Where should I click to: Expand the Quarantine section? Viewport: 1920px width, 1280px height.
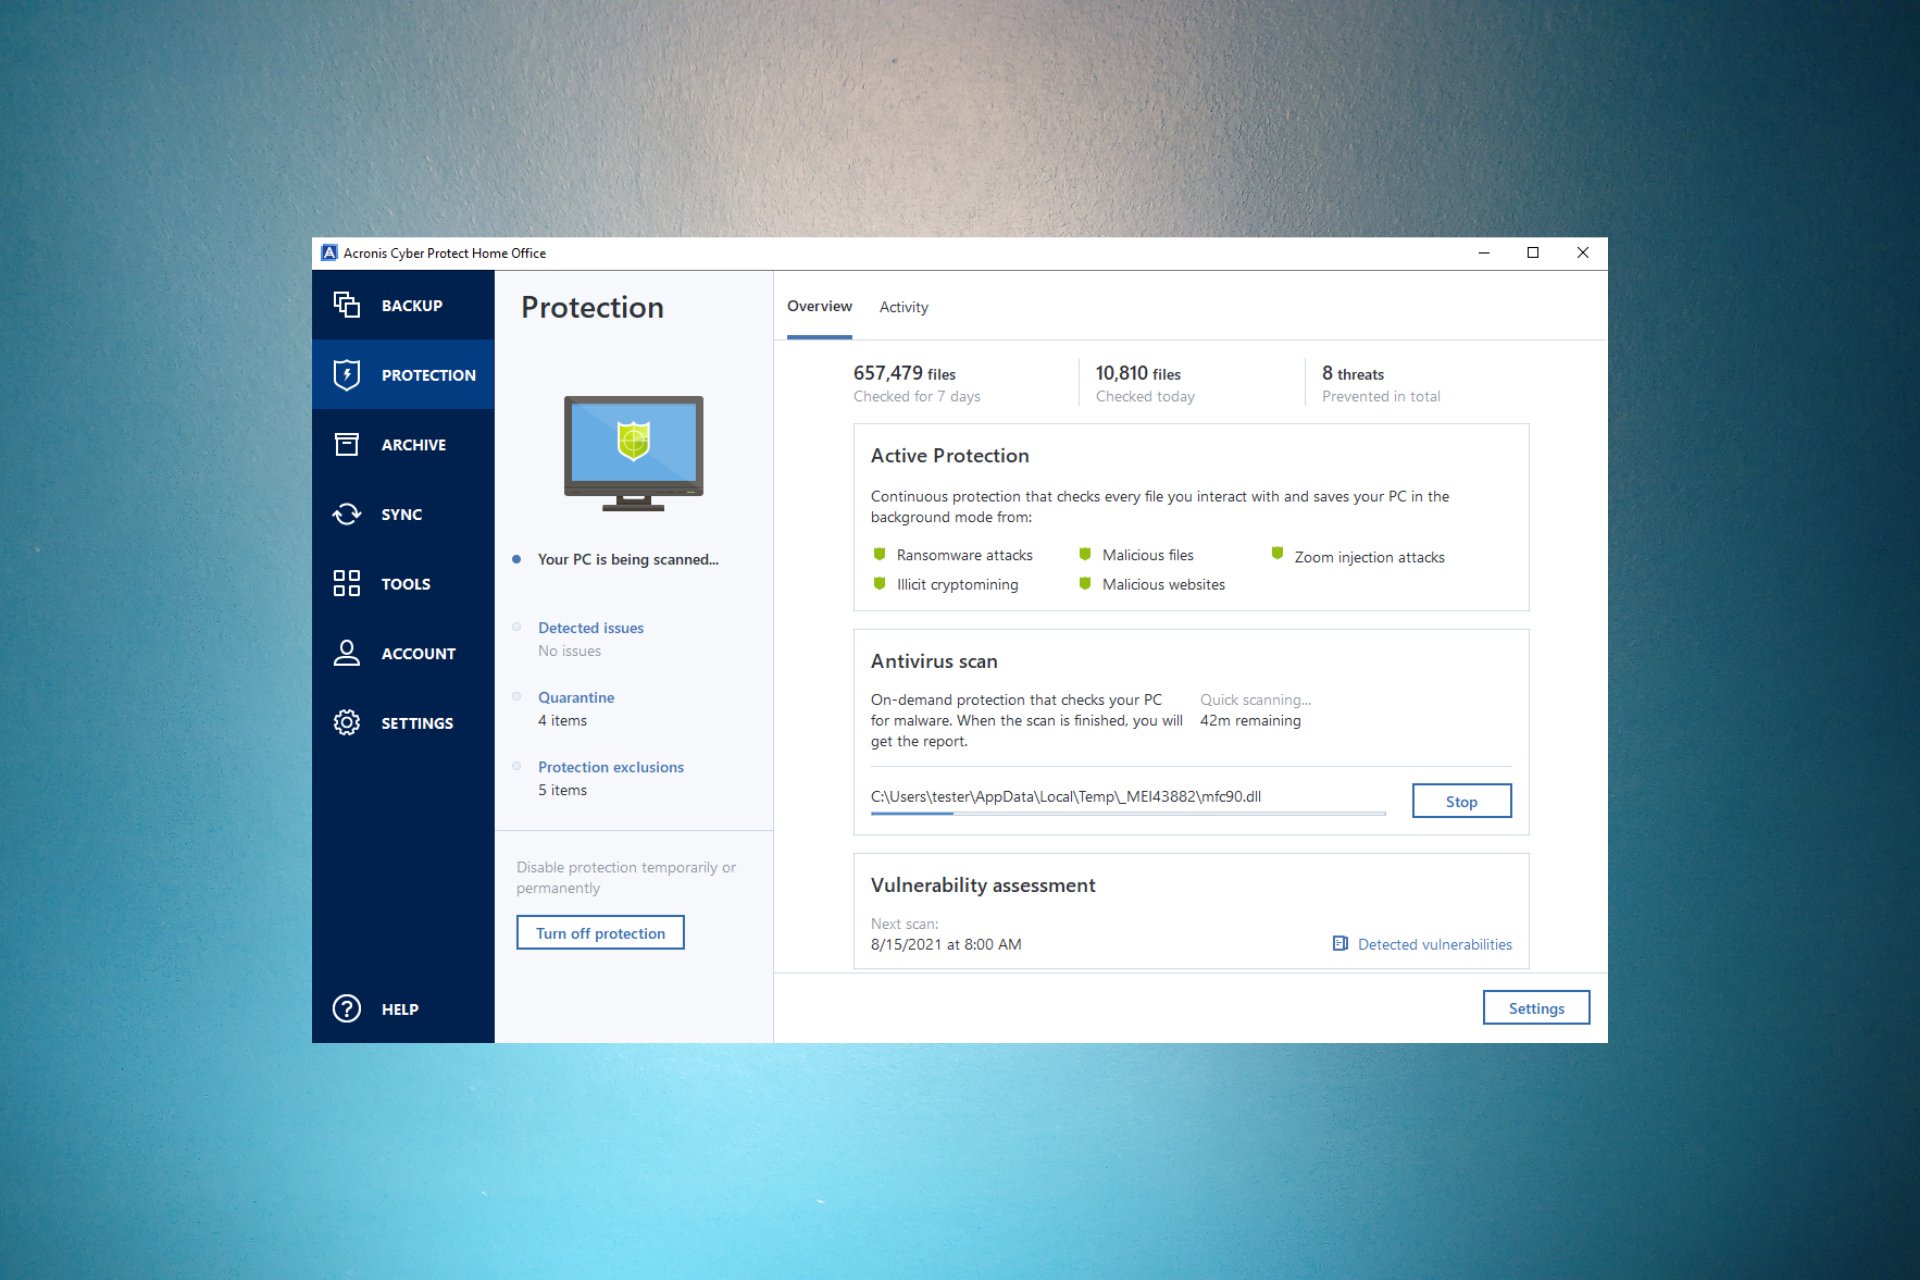[x=577, y=697]
